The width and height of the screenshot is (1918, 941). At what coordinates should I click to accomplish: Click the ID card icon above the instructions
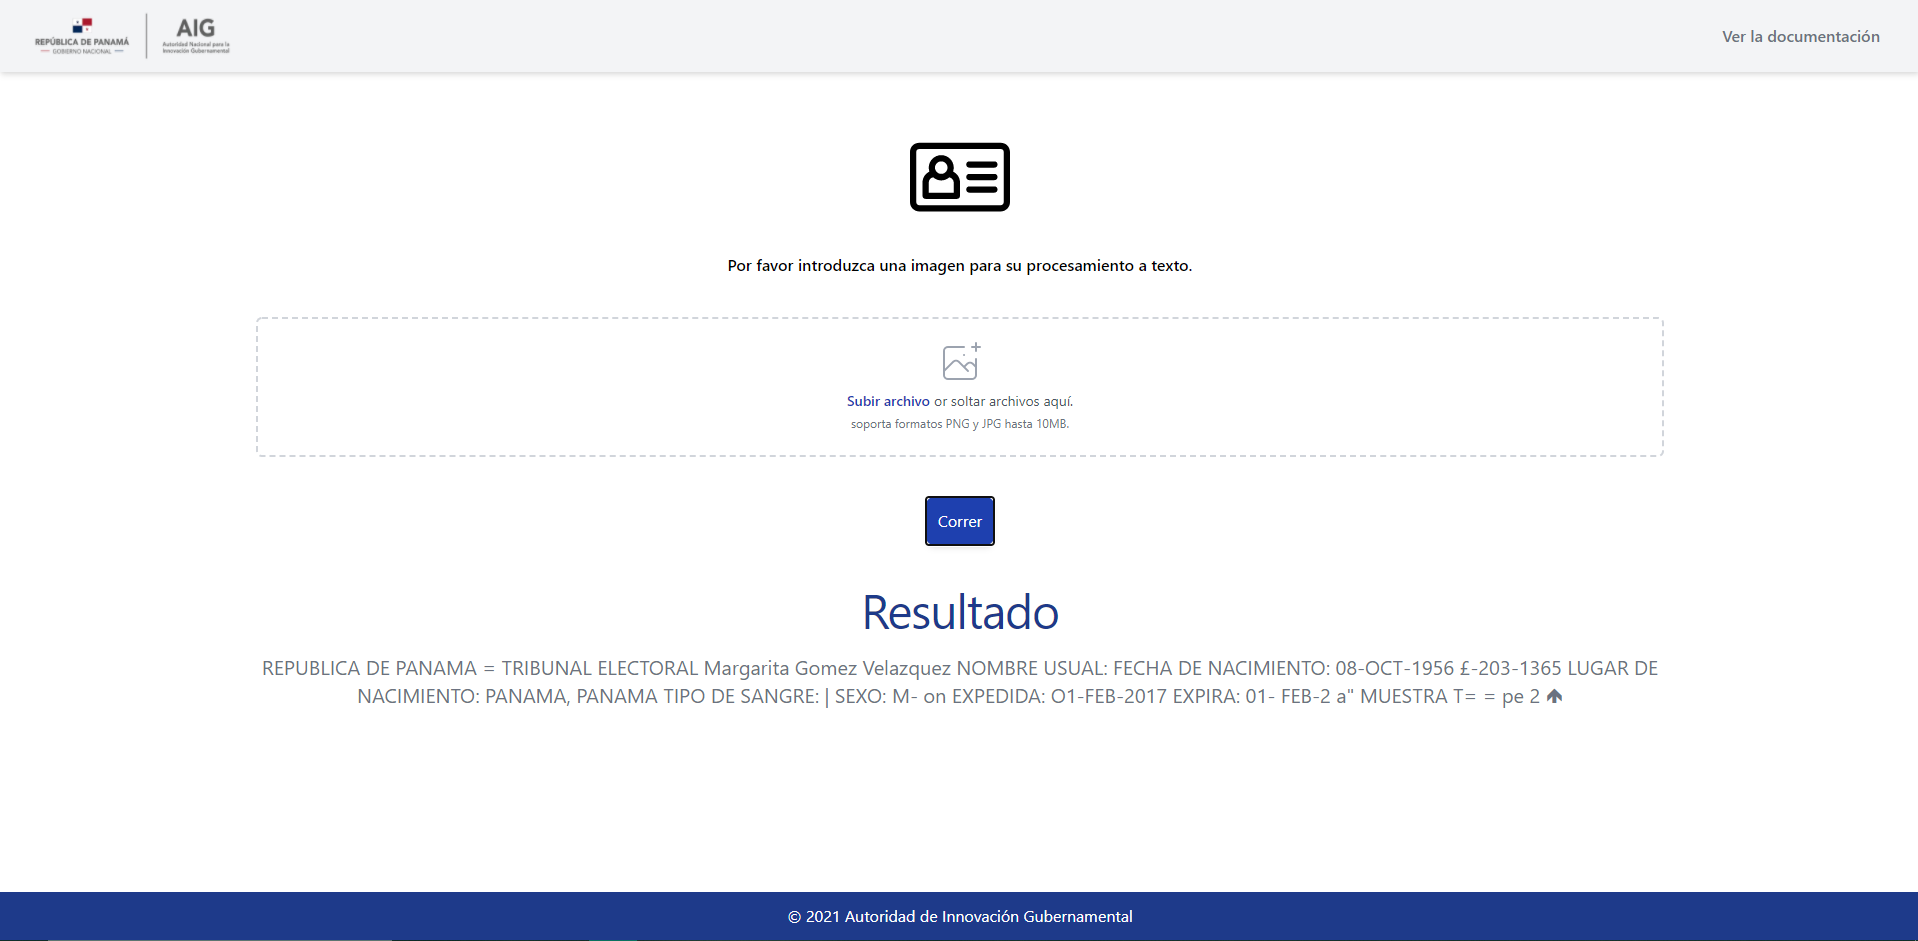[959, 177]
